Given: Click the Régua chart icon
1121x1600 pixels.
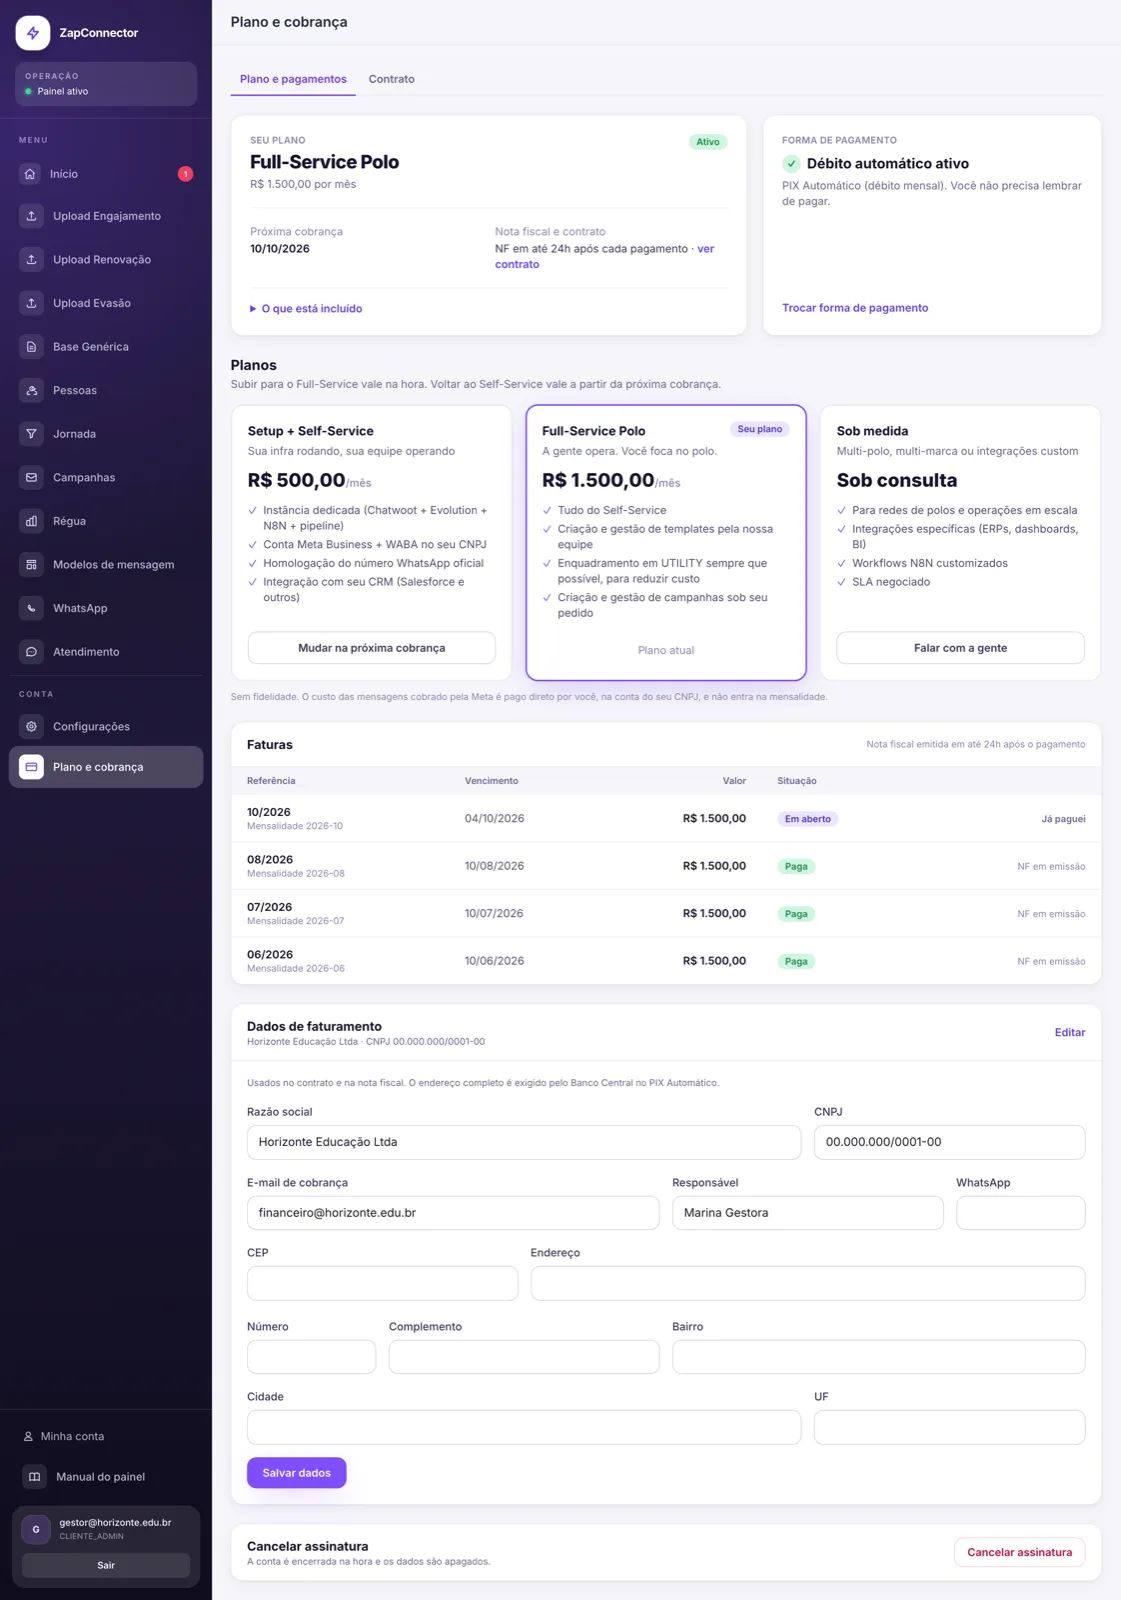Looking at the screenshot, I should tap(31, 521).
